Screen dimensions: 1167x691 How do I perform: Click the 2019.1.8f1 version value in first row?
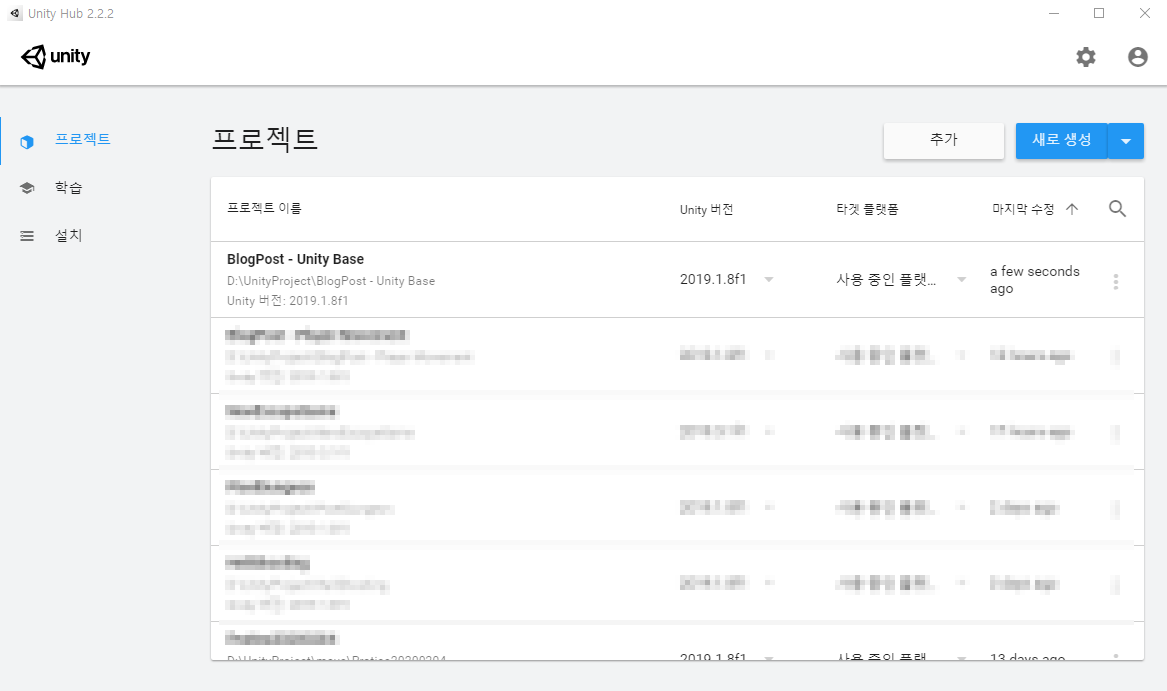coord(712,279)
